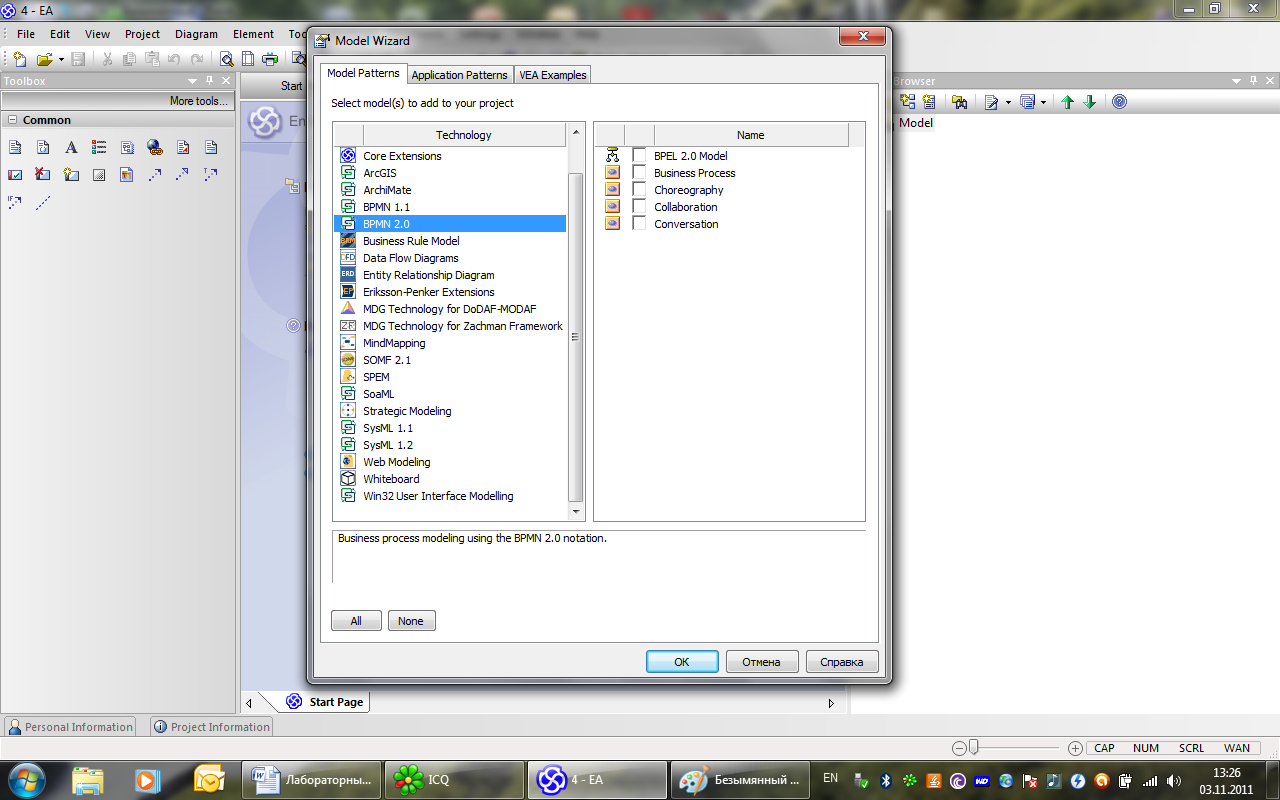This screenshot has width=1280, height=800.
Task: Click the zoom-in plus button in status bar
Action: 1075,748
